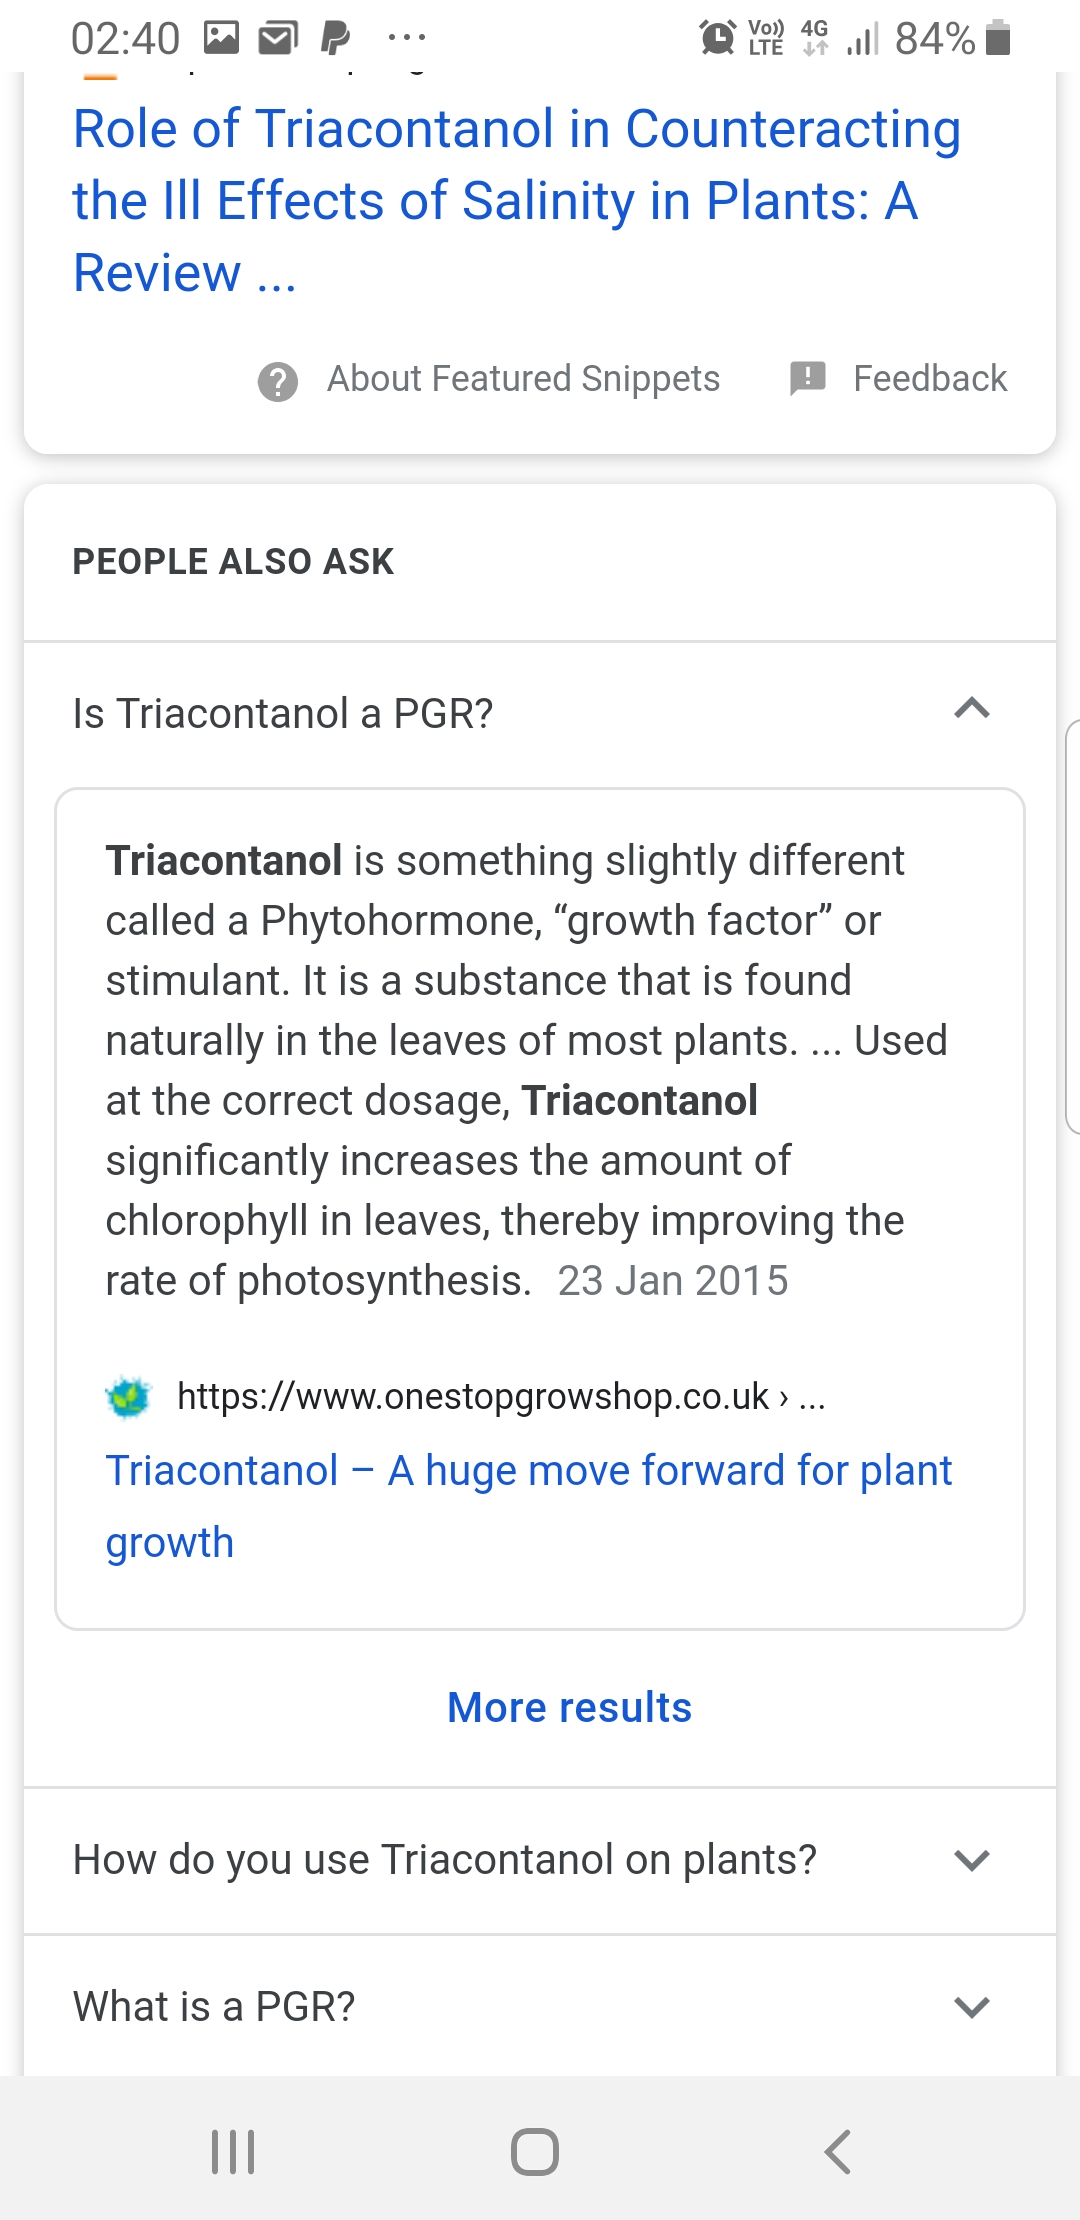This screenshot has width=1080, height=2220.
Task: Tap the edge panel handle on right side
Action: click(1072, 926)
